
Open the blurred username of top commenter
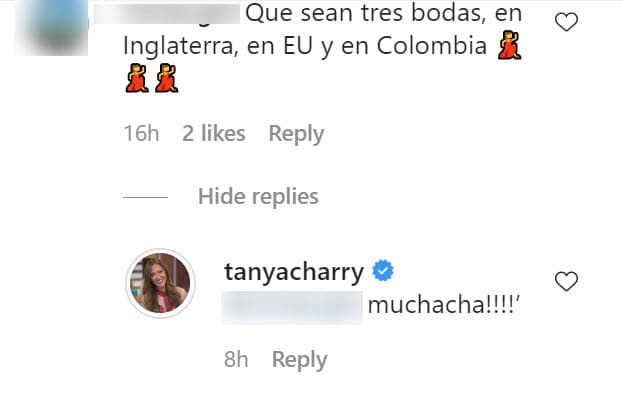[167, 14]
